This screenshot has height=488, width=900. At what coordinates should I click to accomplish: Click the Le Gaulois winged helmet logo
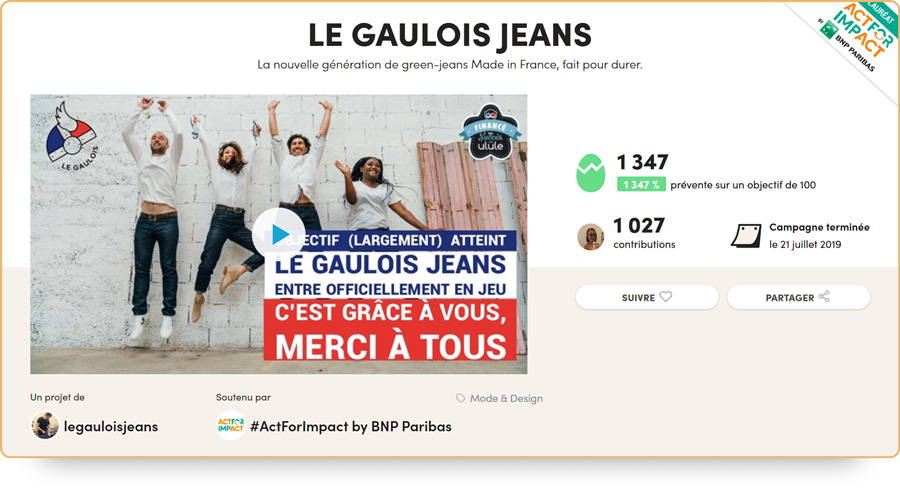pyautogui.click(x=72, y=137)
